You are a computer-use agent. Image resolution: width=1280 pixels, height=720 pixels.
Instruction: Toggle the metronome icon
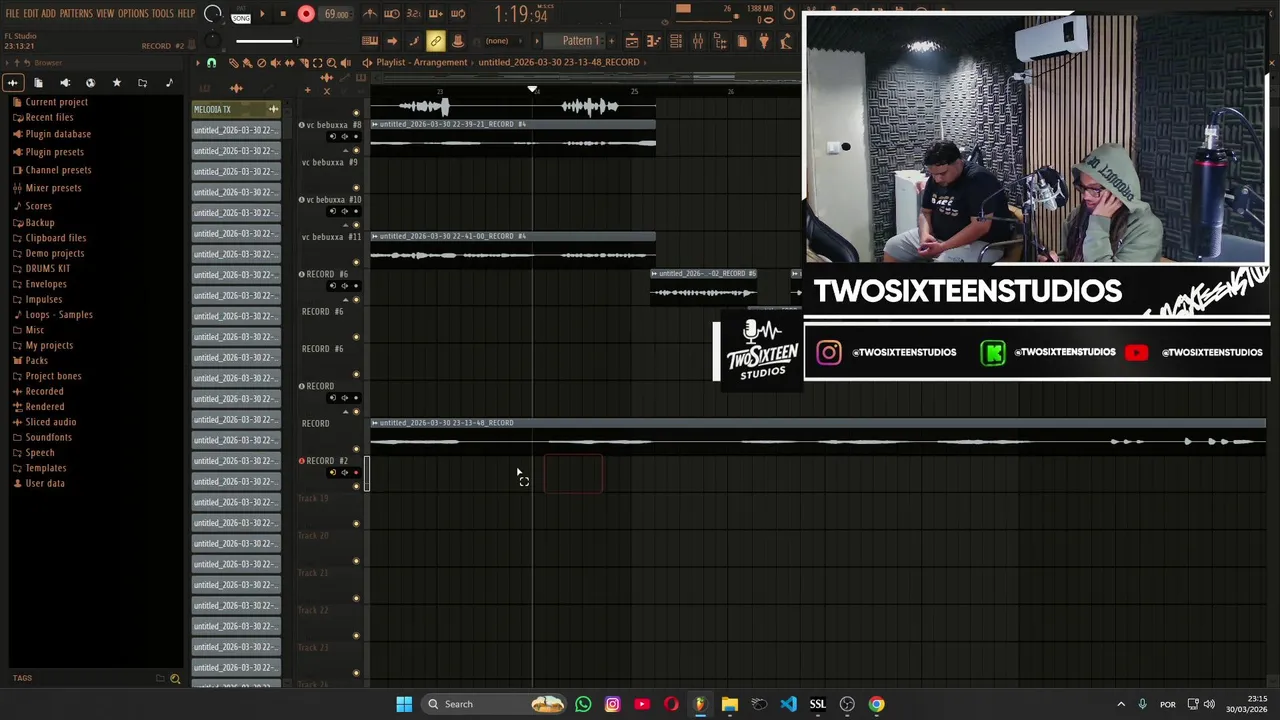click(370, 14)
